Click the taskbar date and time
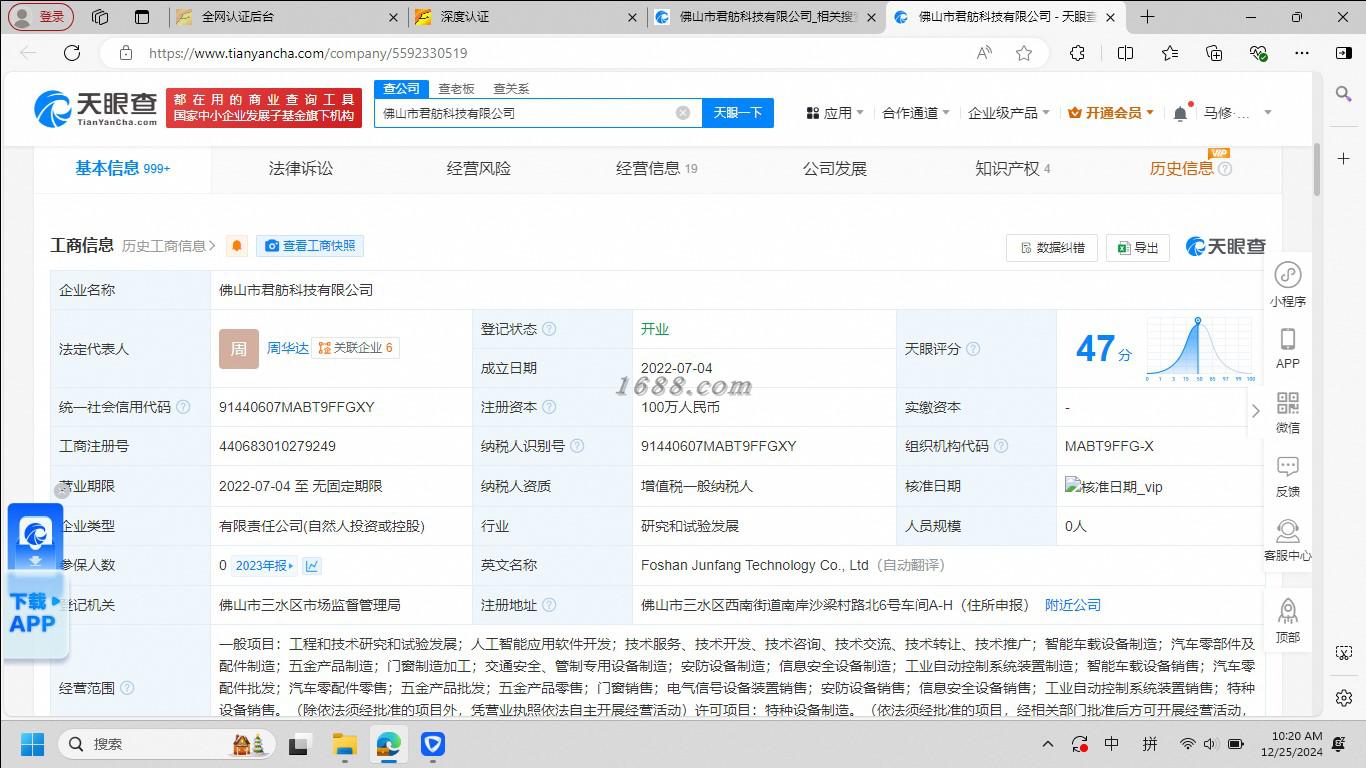This screenshot has width=1366, height=768. click(1292, 744)
